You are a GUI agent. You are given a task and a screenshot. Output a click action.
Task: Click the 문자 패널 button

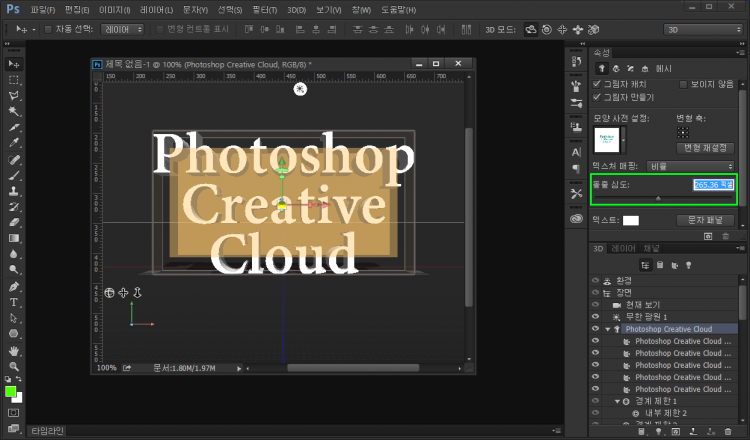(706, 219)
